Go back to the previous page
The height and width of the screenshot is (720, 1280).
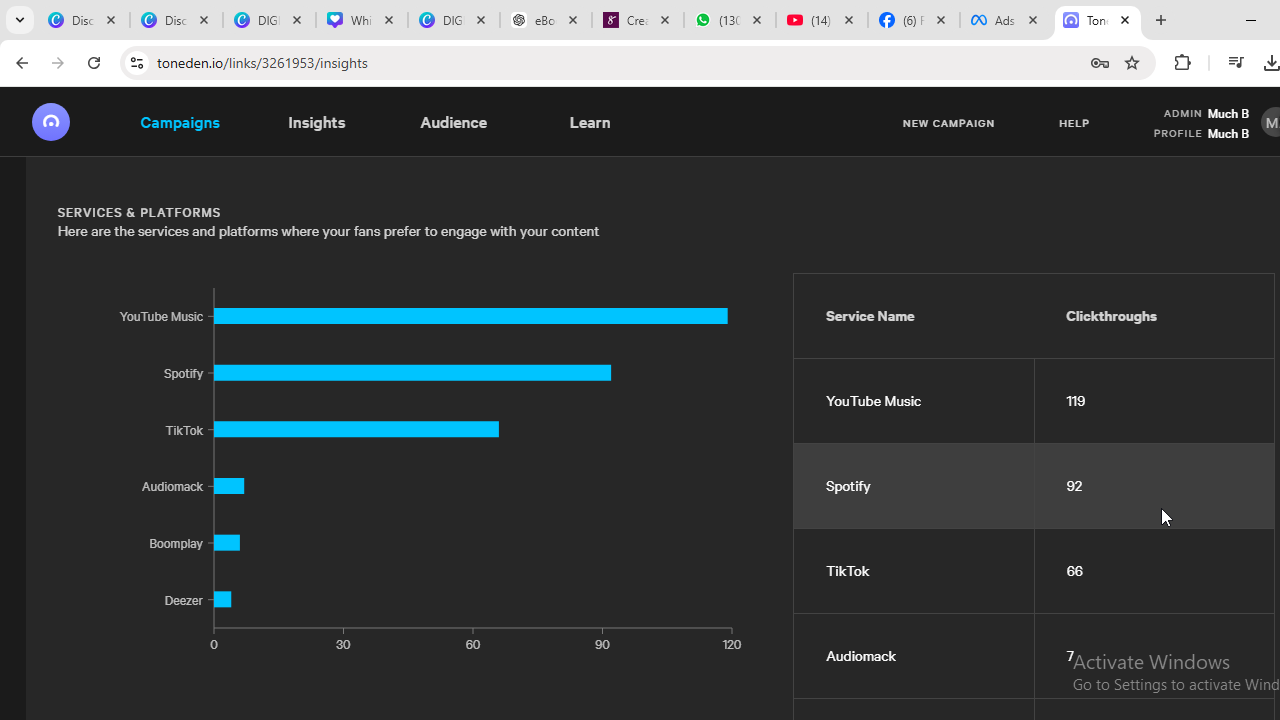coord(22,63)
